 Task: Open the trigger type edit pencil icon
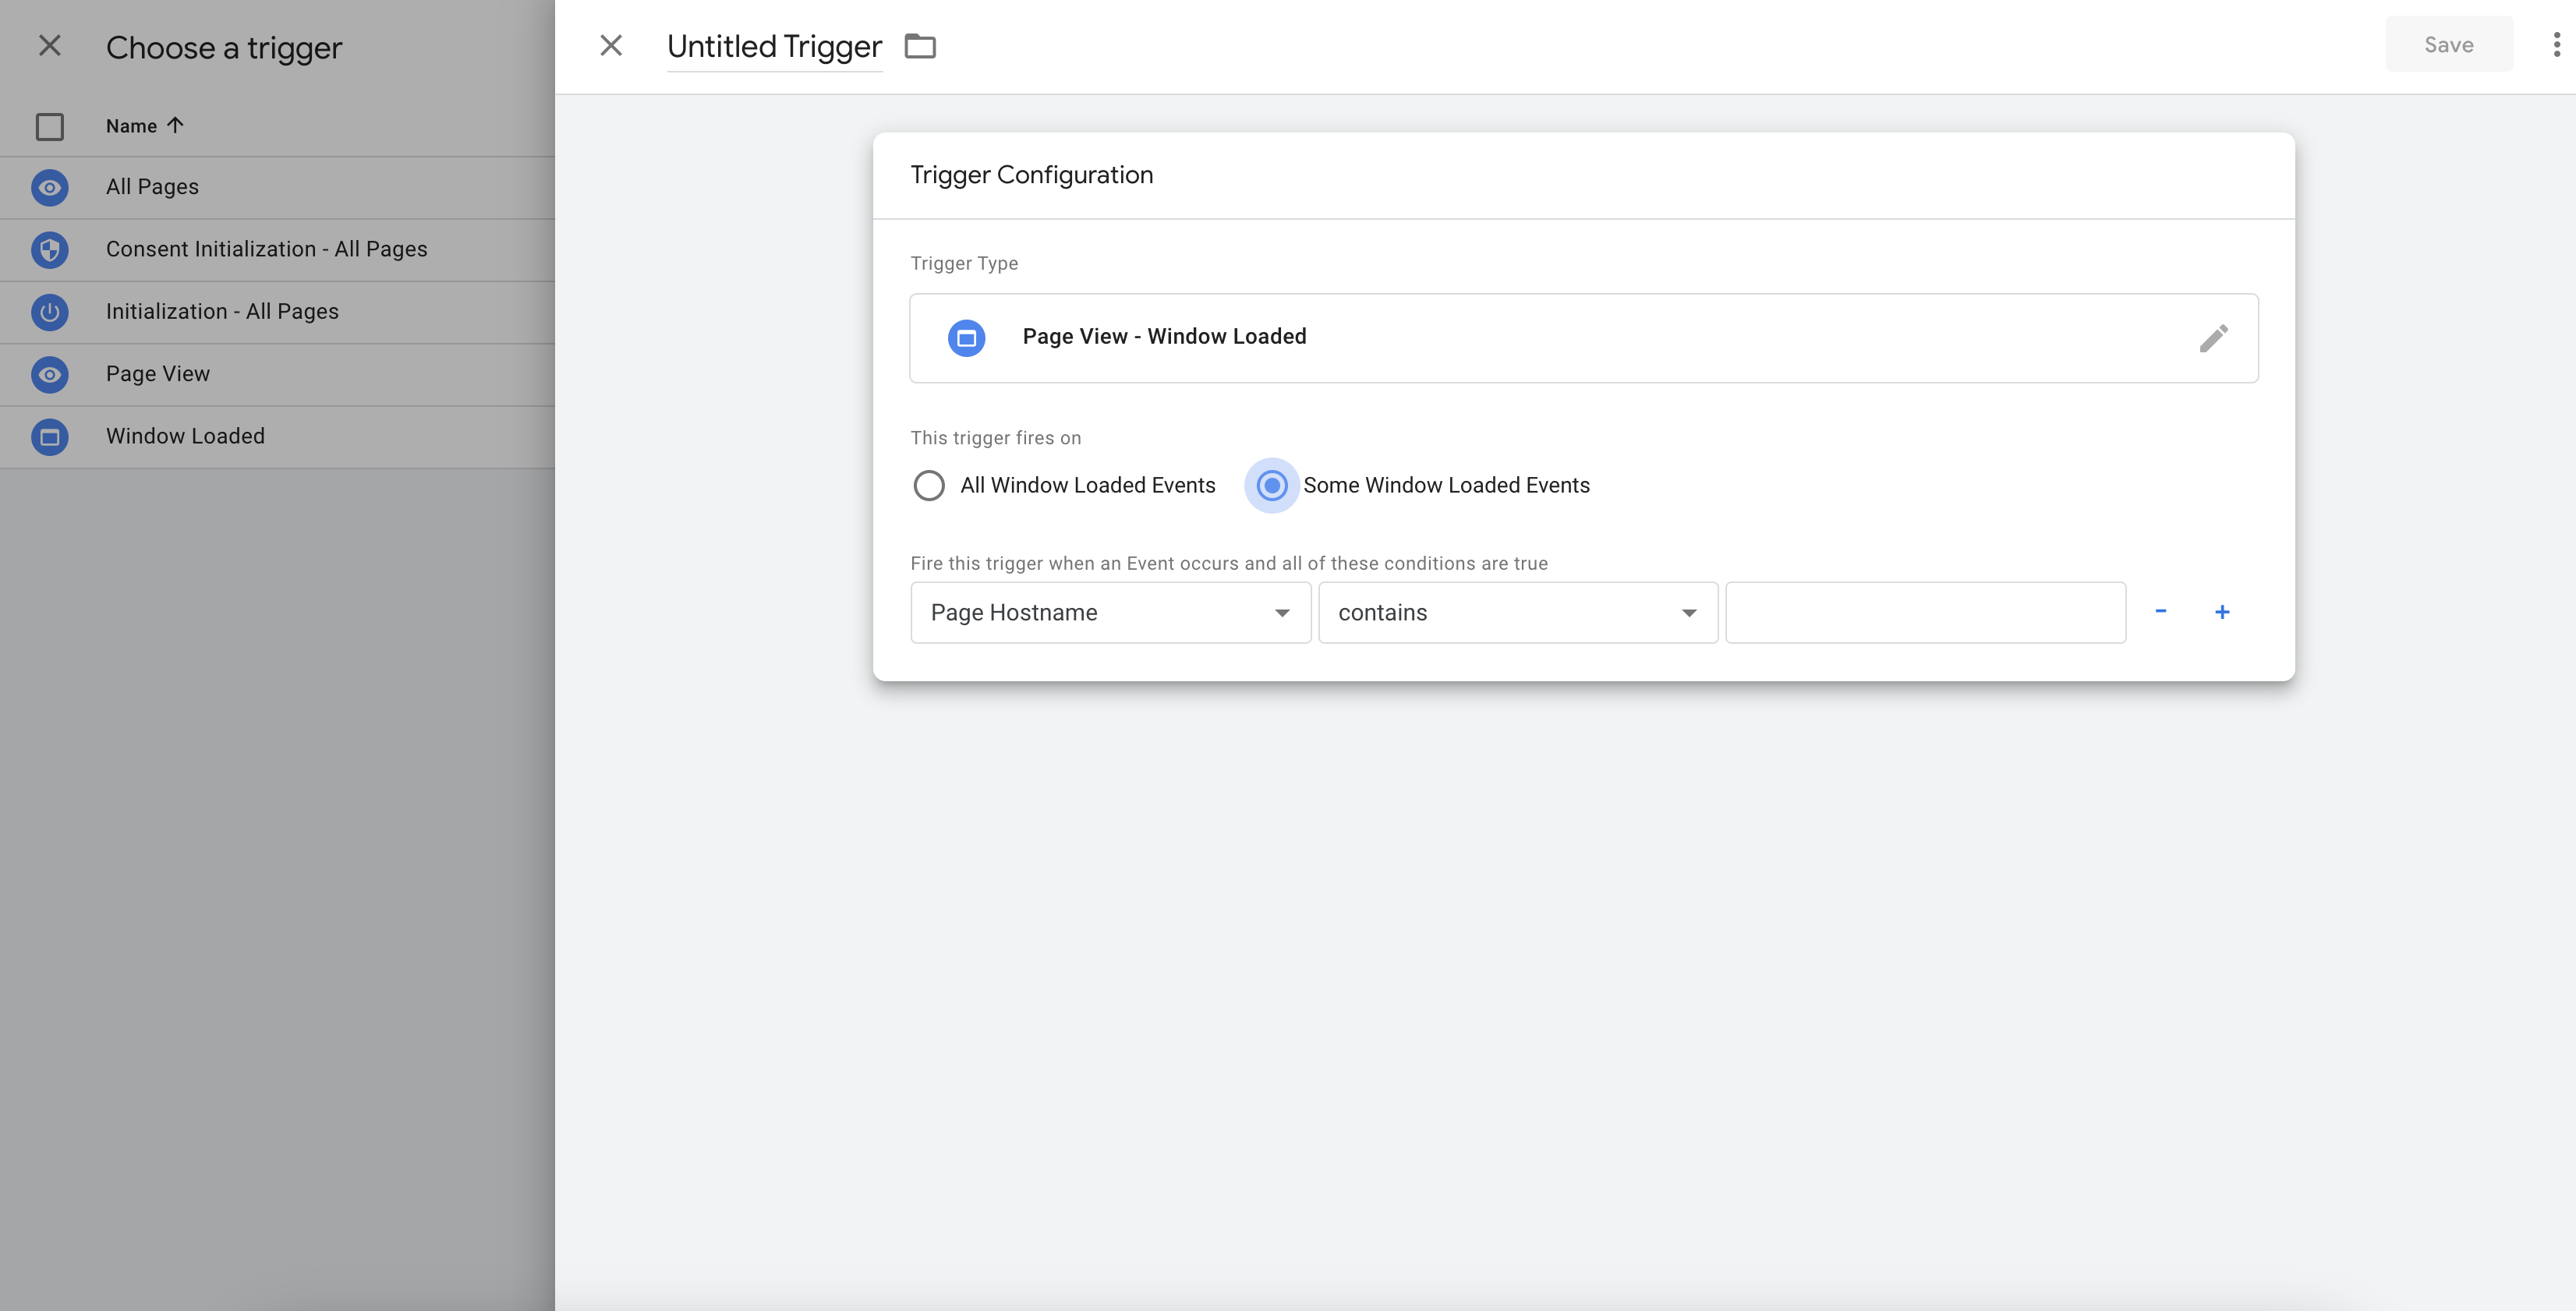pos(2215,338)
